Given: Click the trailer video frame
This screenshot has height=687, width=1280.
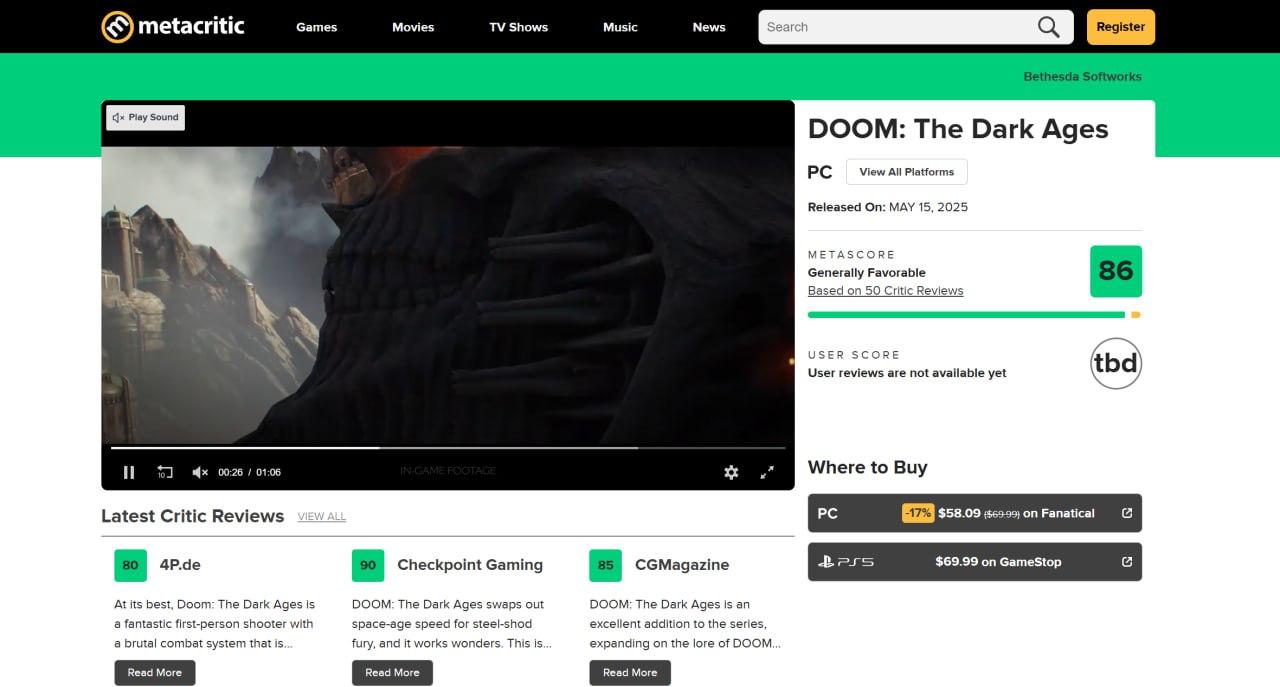Looking at the screenshot, I should pos(448,295).
